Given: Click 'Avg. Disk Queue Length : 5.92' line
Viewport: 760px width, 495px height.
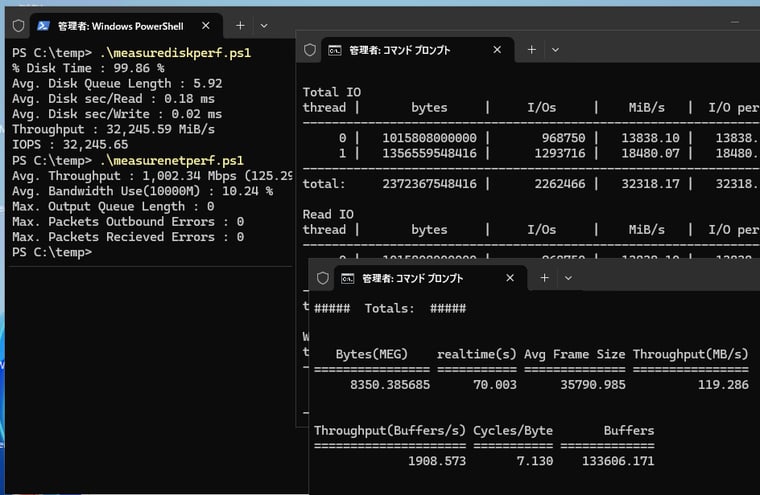Looking at the screenshot, I should 117,84.
